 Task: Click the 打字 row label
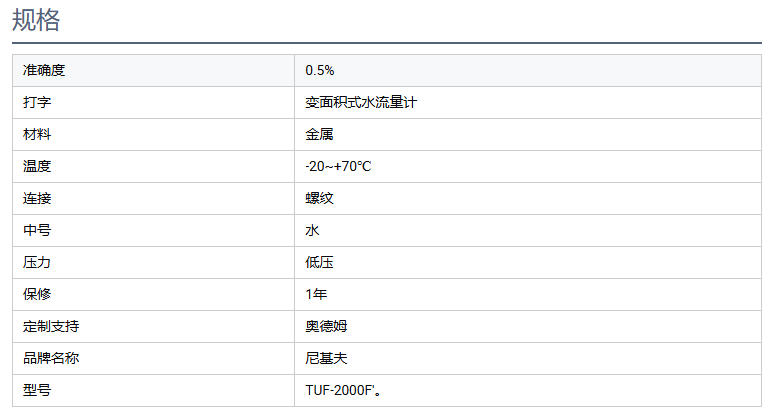click(37, 102)
